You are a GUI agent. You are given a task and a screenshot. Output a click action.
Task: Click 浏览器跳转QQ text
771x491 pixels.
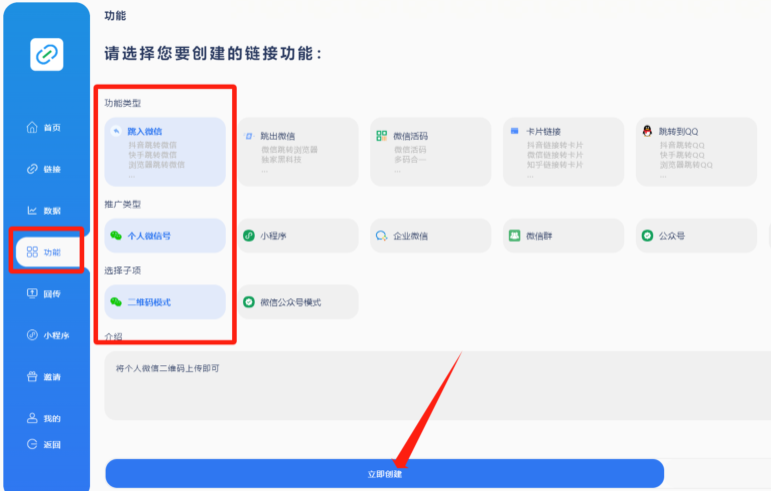[686, 165]
